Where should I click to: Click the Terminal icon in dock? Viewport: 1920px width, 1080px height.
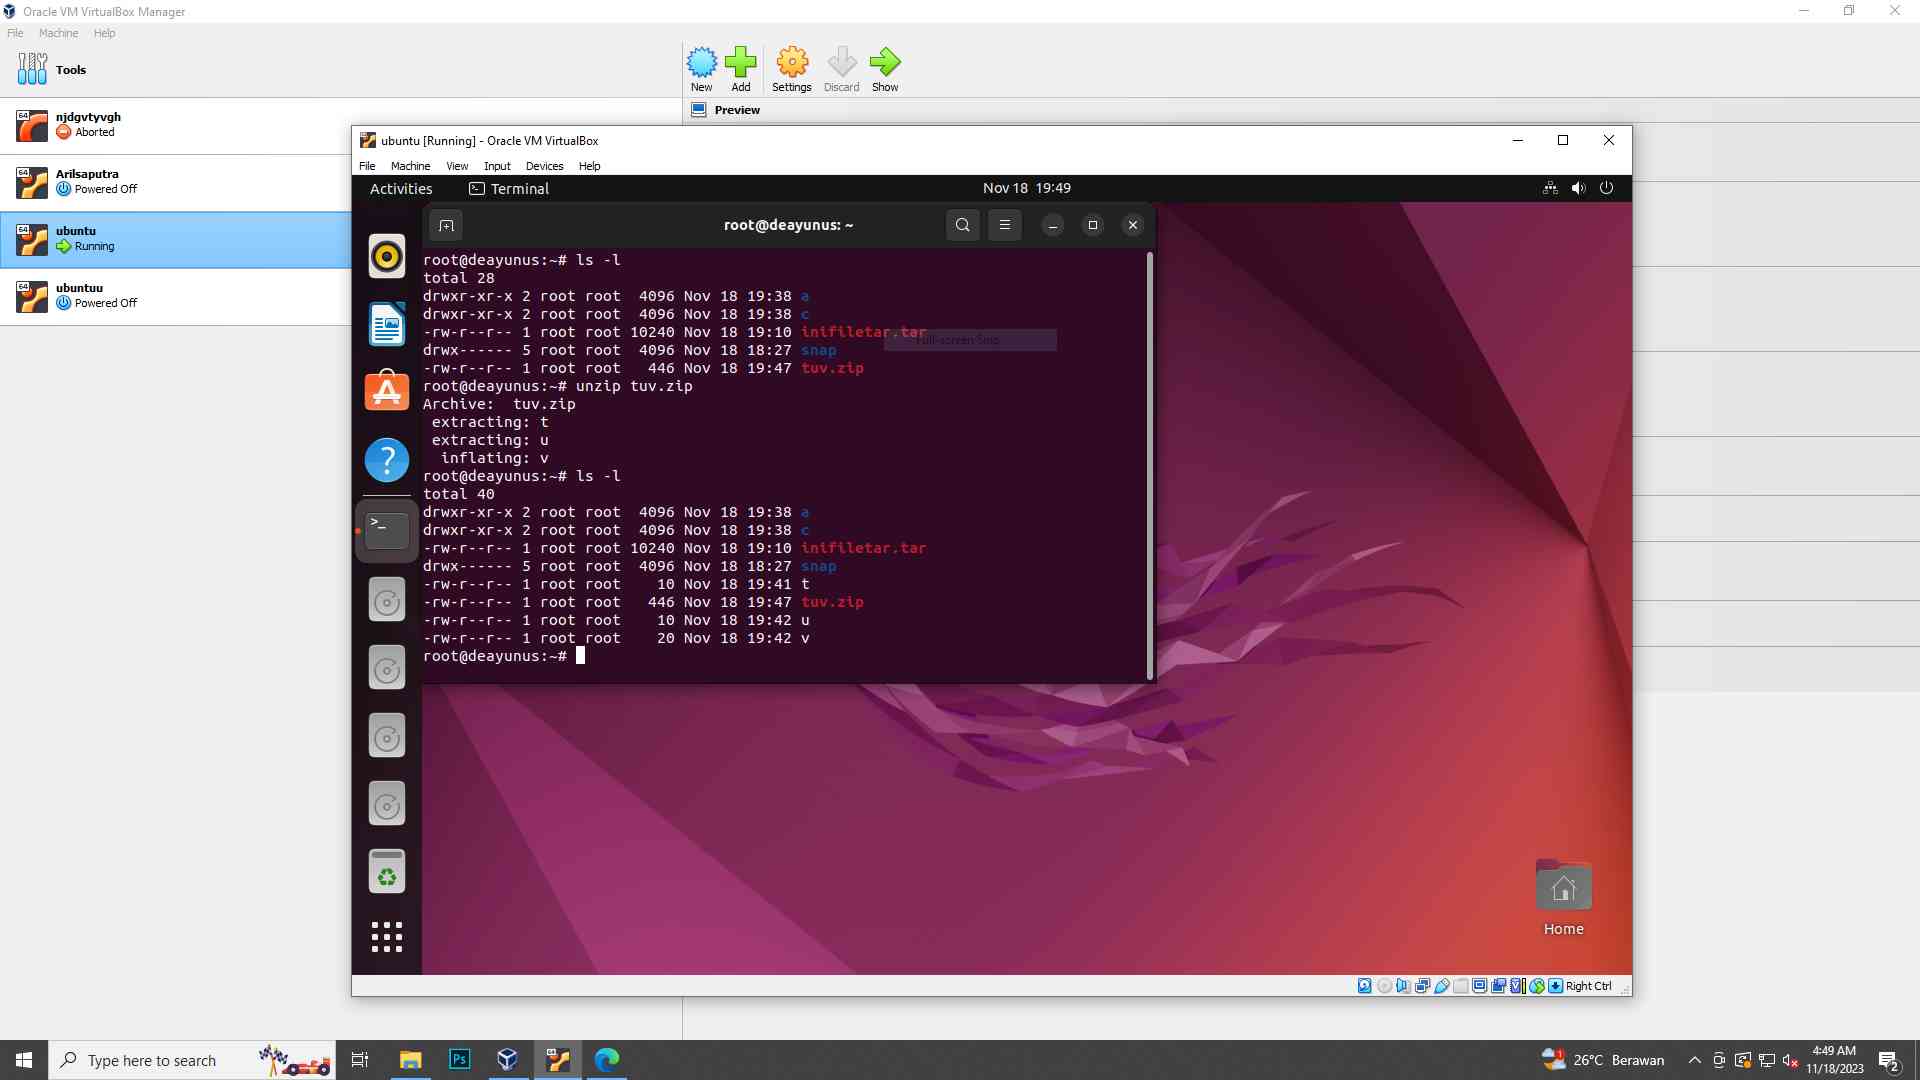pos(386,530)
